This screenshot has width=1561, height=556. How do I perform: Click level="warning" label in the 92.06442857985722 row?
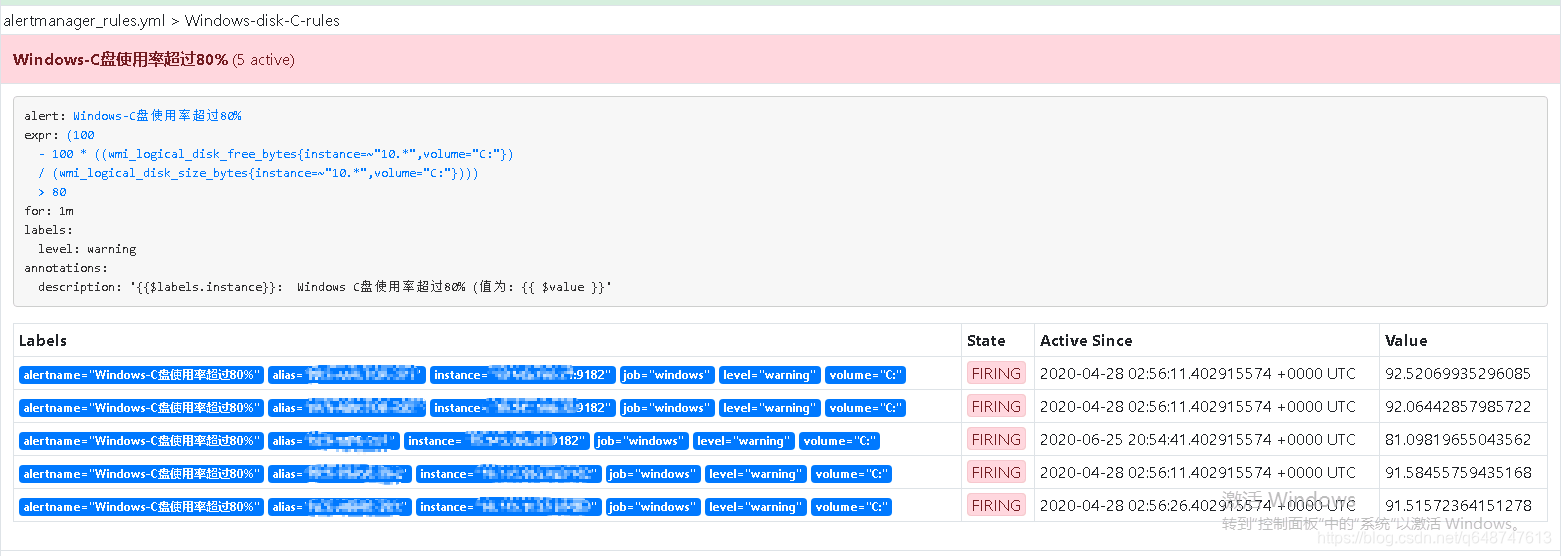tap(770, 408)
